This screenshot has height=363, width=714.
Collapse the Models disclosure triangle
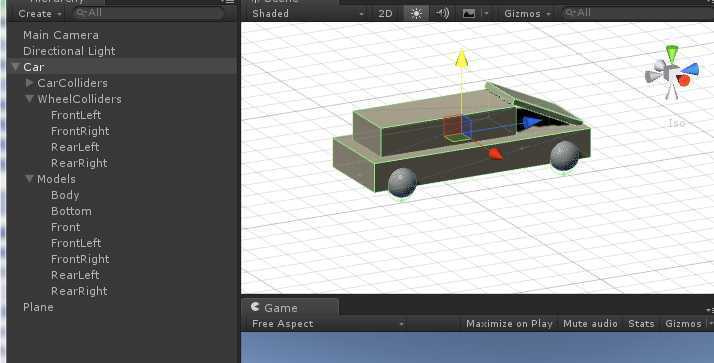pos(30,179)
